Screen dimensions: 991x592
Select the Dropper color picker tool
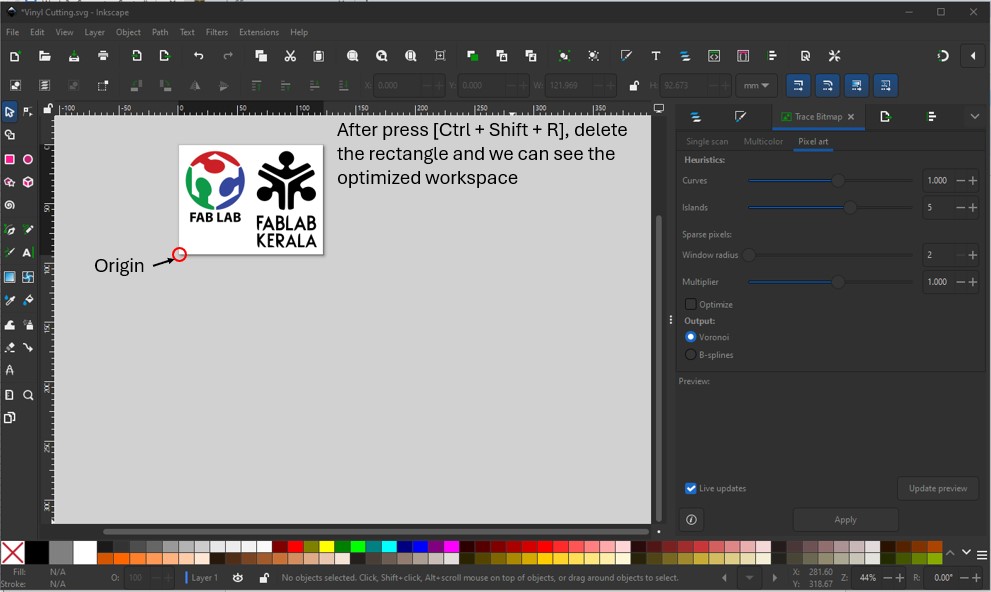click(x=9, y=300)
